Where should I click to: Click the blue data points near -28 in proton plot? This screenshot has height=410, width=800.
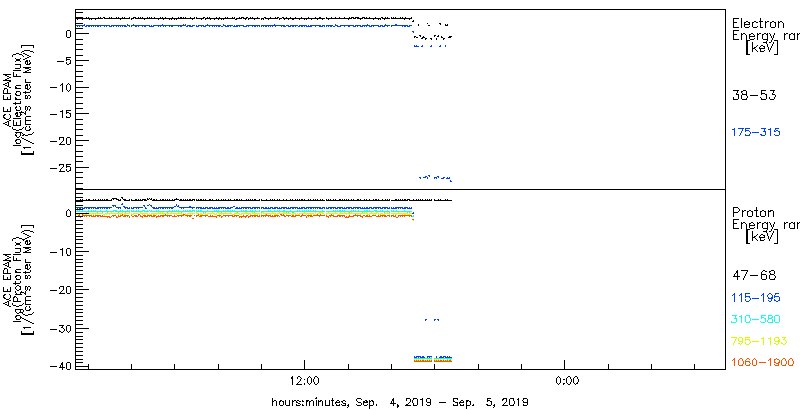(432, 320)
